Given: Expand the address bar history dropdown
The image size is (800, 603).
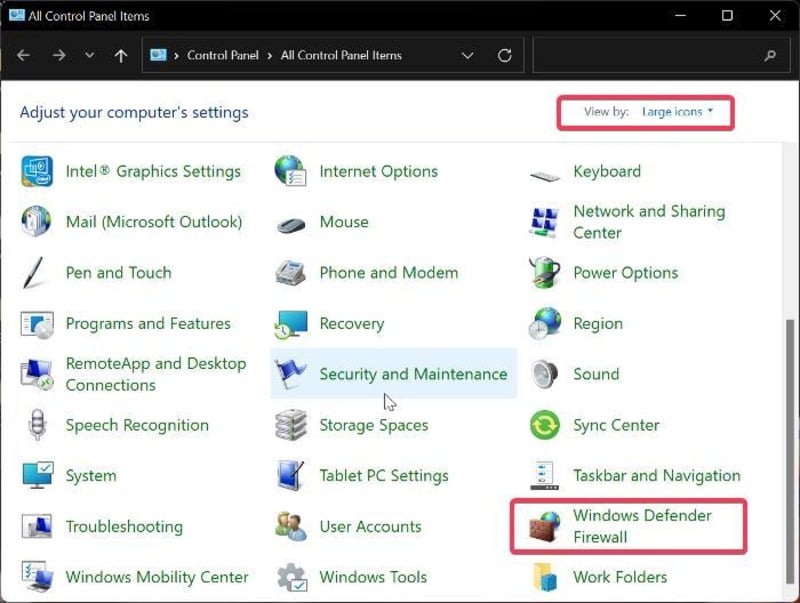Looking at the screenshot, I should coord(467,55).
